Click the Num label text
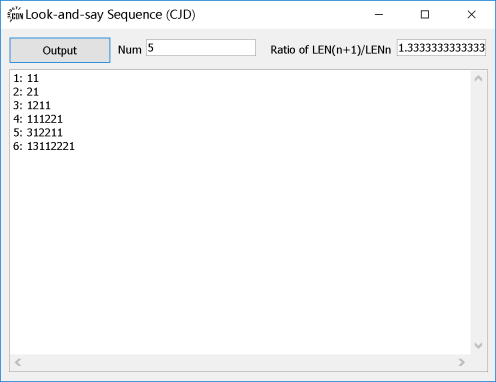 130,50
